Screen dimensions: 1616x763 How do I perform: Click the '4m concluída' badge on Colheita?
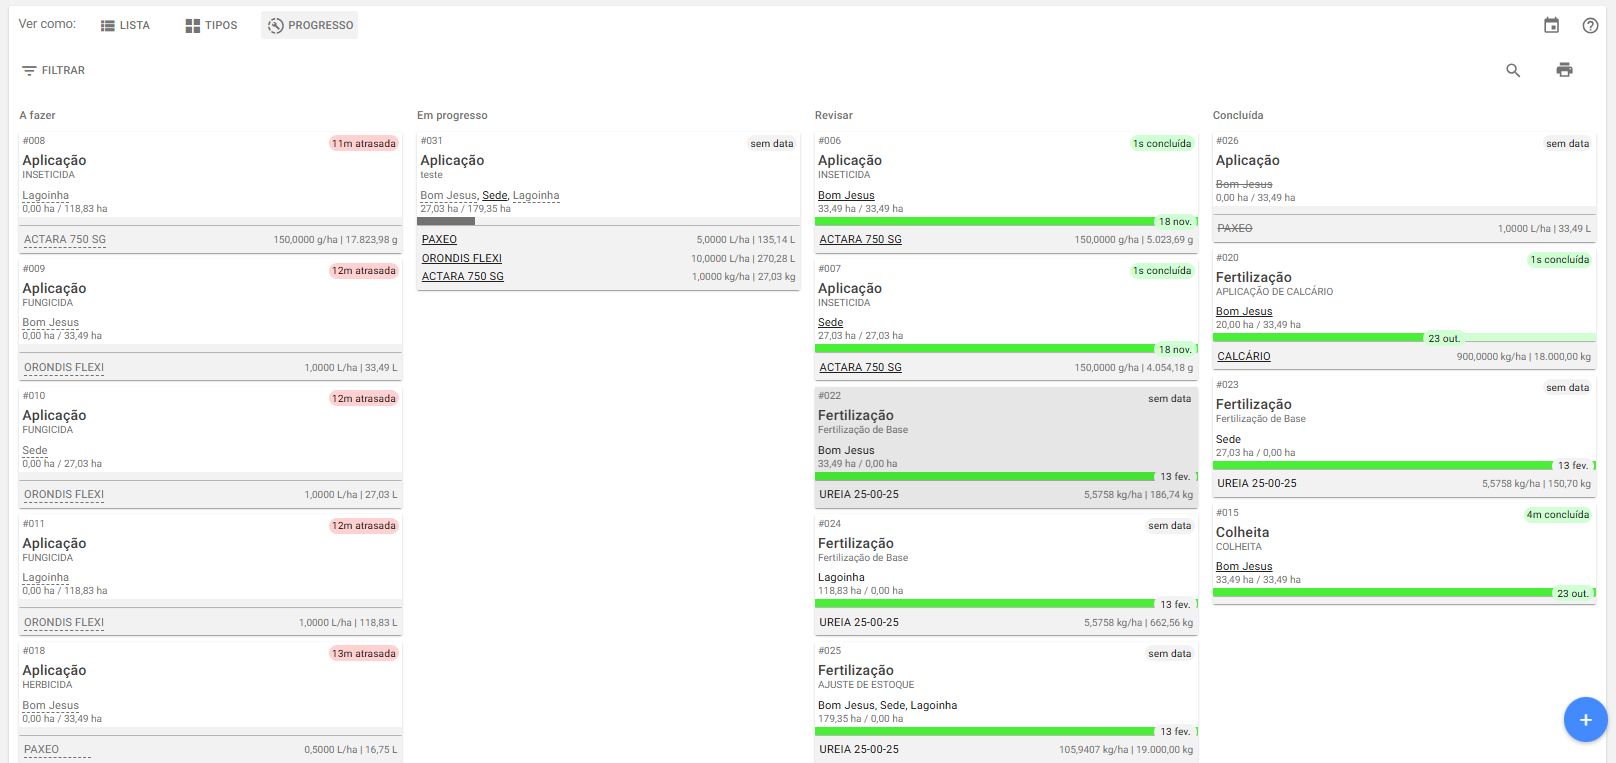1557,515
